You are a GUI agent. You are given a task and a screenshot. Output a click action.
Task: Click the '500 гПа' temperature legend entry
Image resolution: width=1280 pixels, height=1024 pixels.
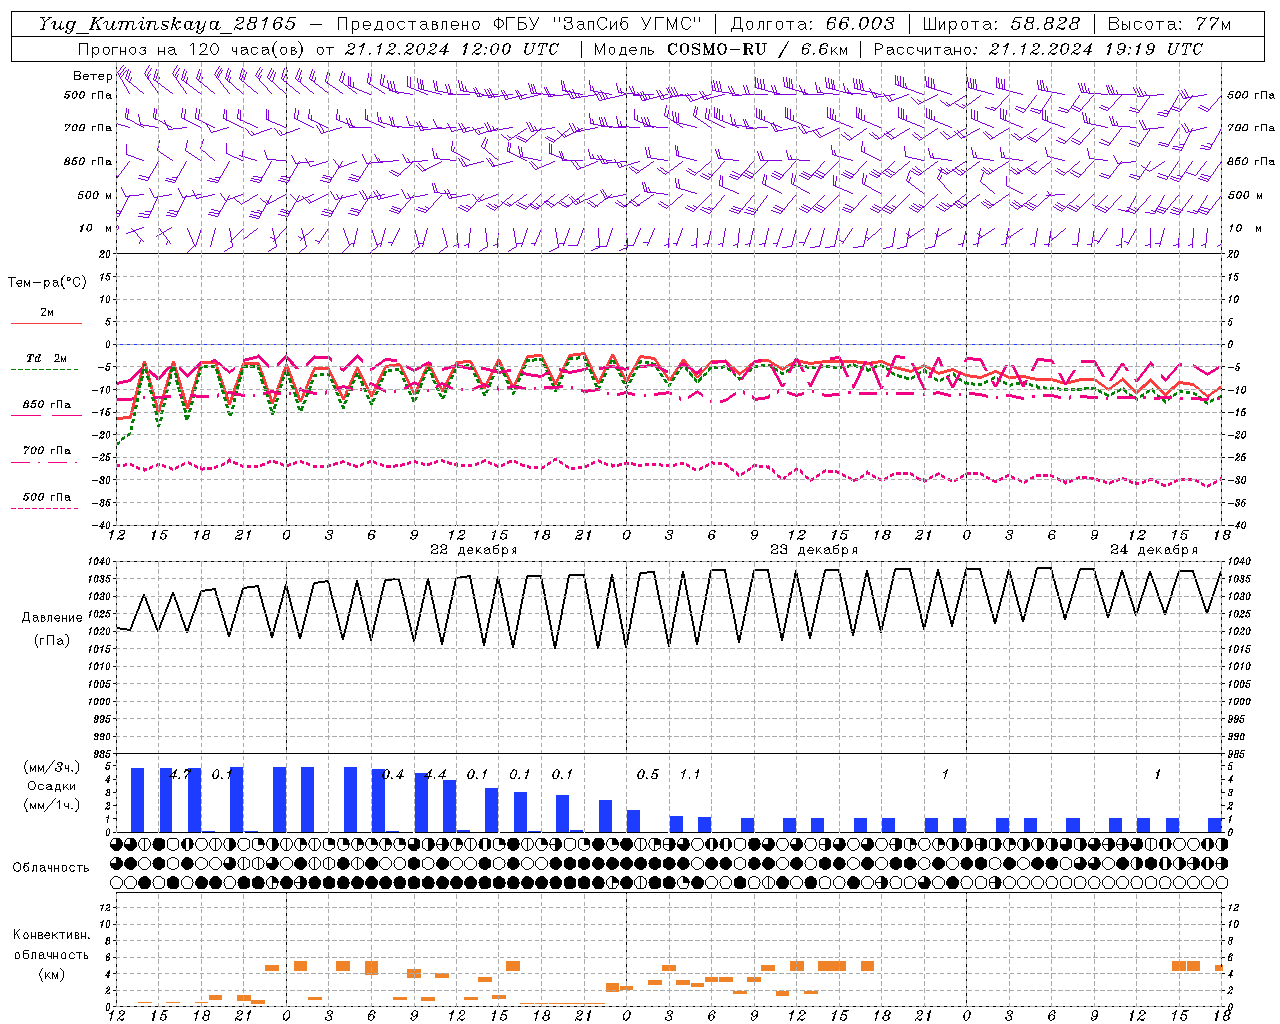[47, 497]
